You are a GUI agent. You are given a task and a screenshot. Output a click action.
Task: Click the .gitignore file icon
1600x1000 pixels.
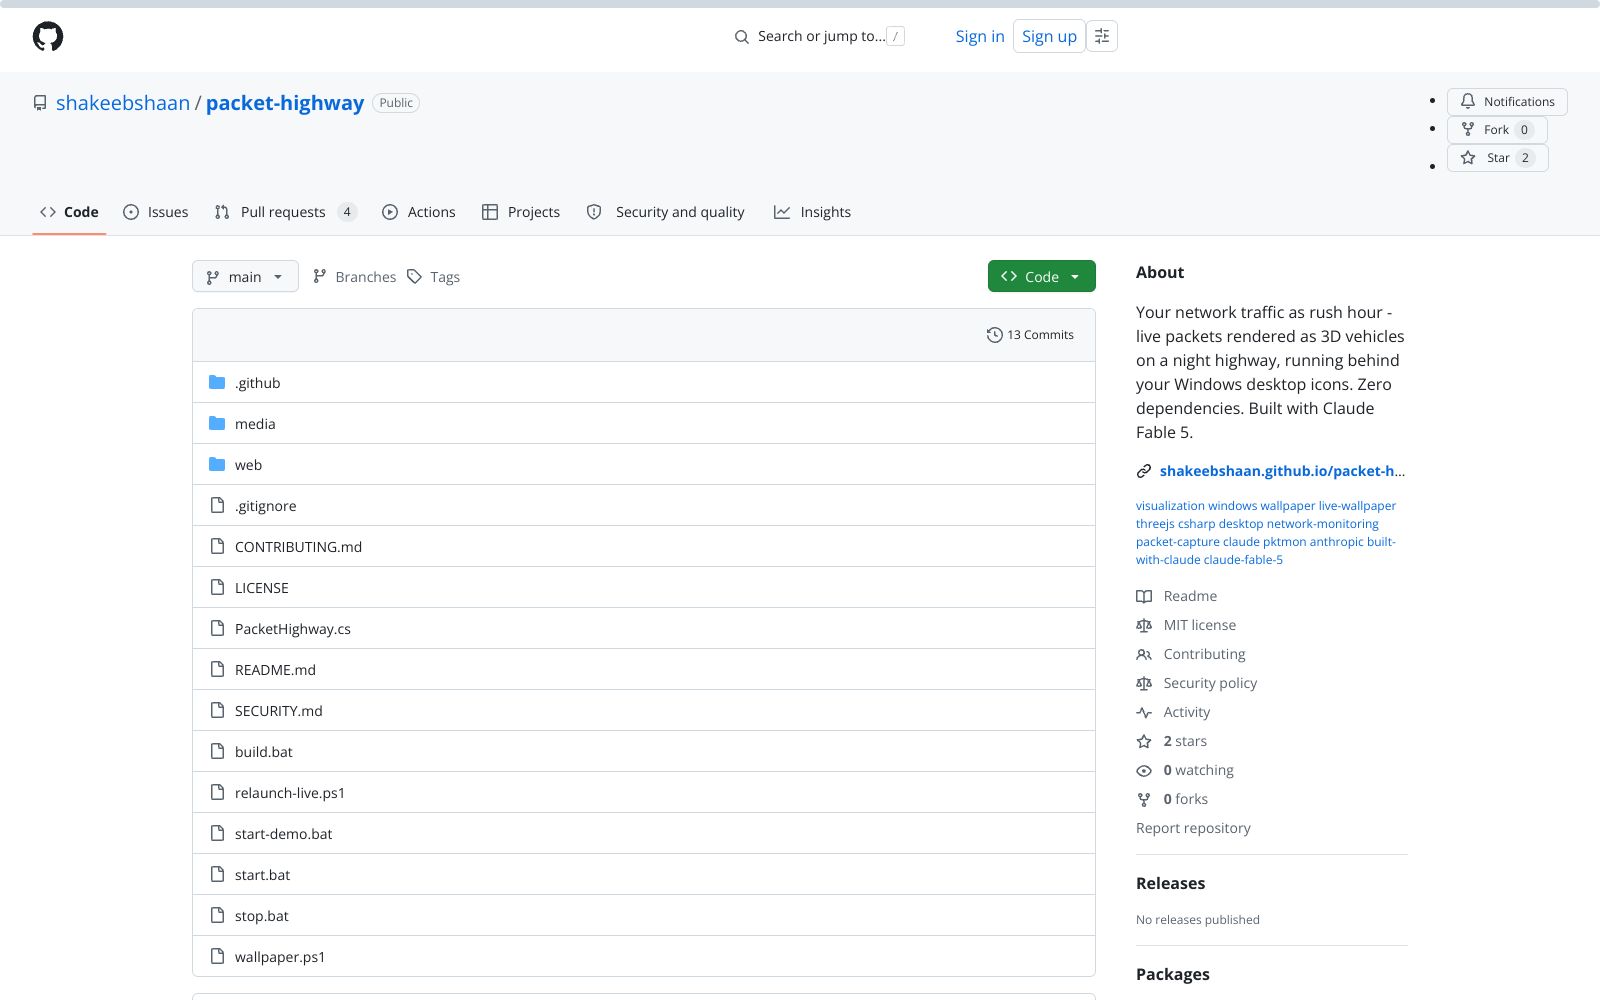coord(217,505)
